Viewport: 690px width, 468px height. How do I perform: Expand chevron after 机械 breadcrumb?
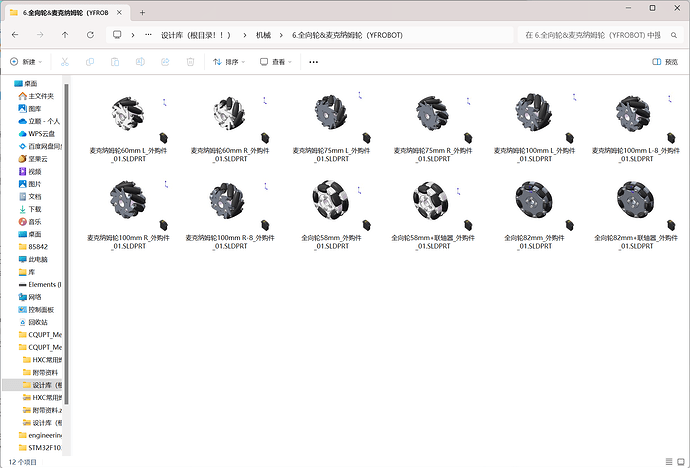(x=281, y=35)
